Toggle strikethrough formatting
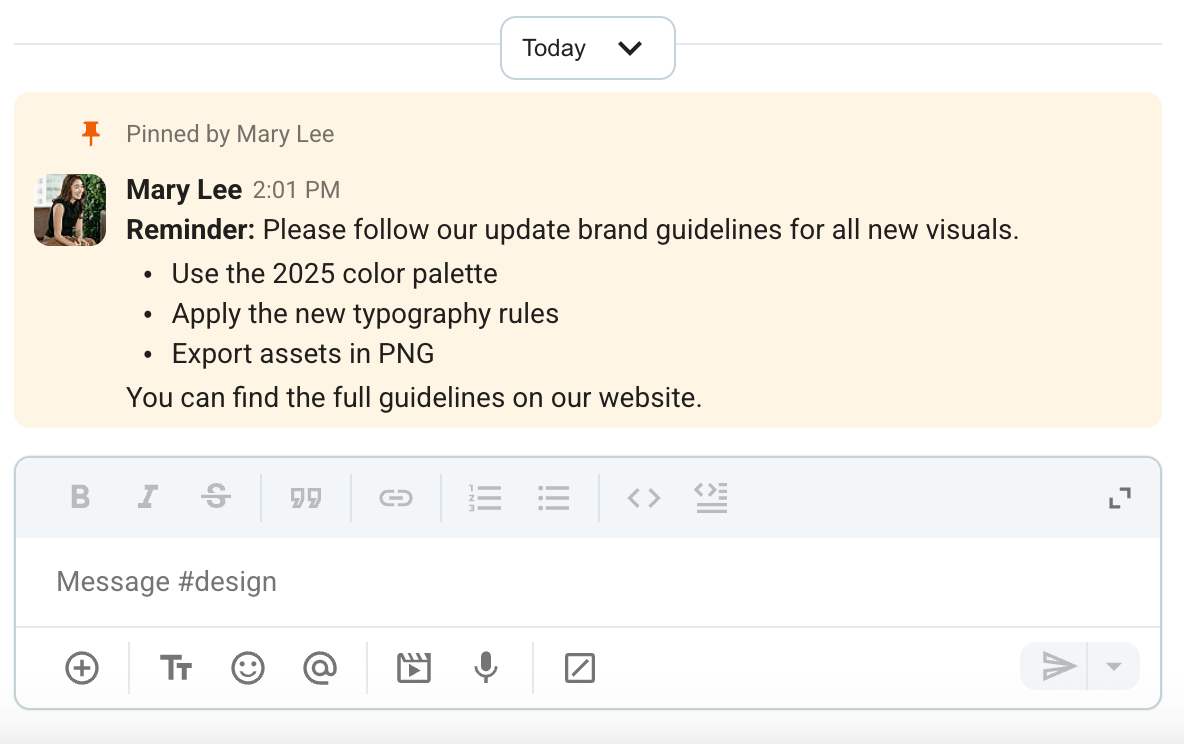1184x744 pixels. click(x=216, y=497)
